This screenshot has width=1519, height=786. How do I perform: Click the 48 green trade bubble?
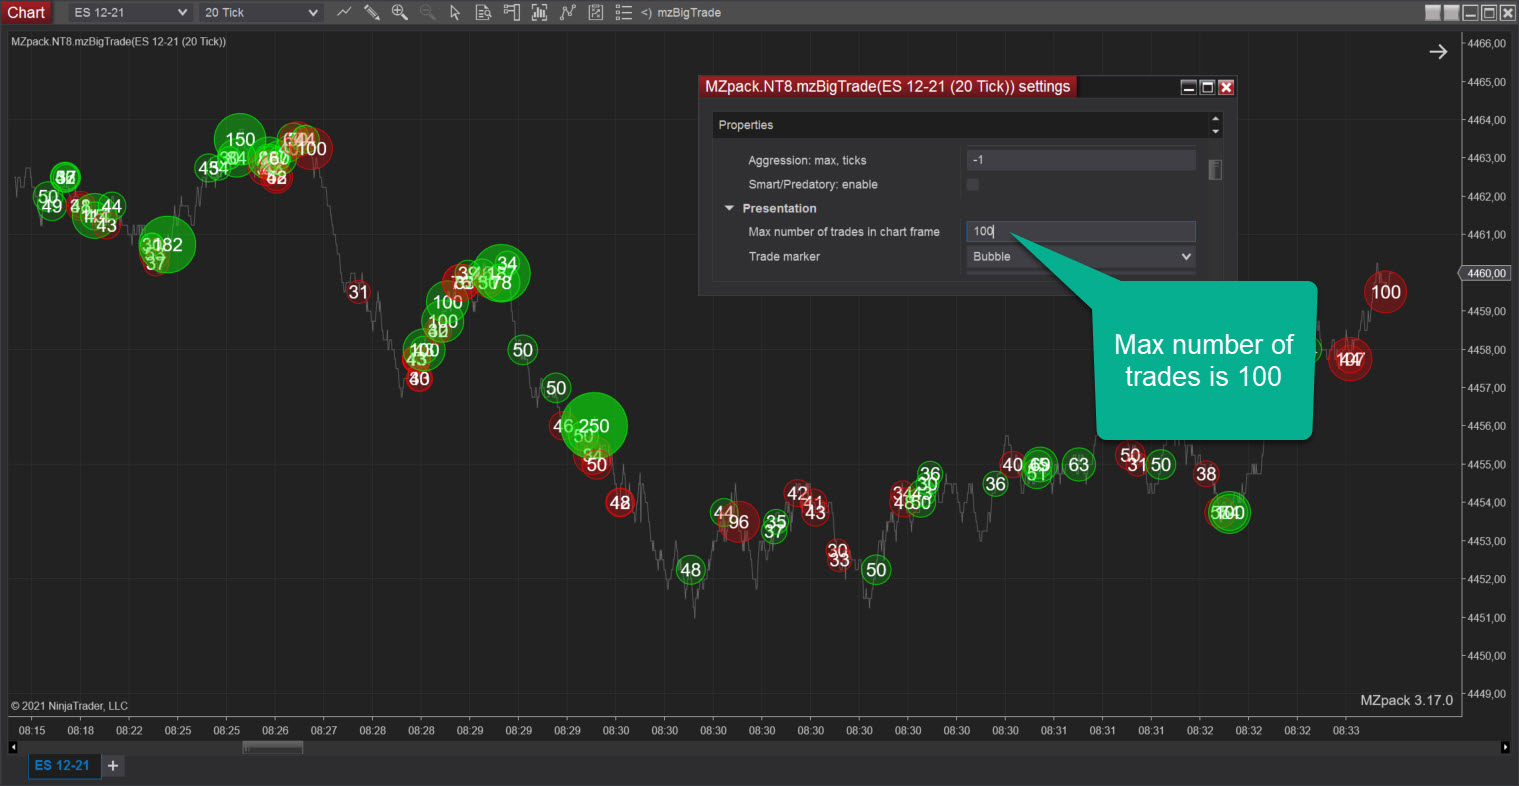pos(691,570)
